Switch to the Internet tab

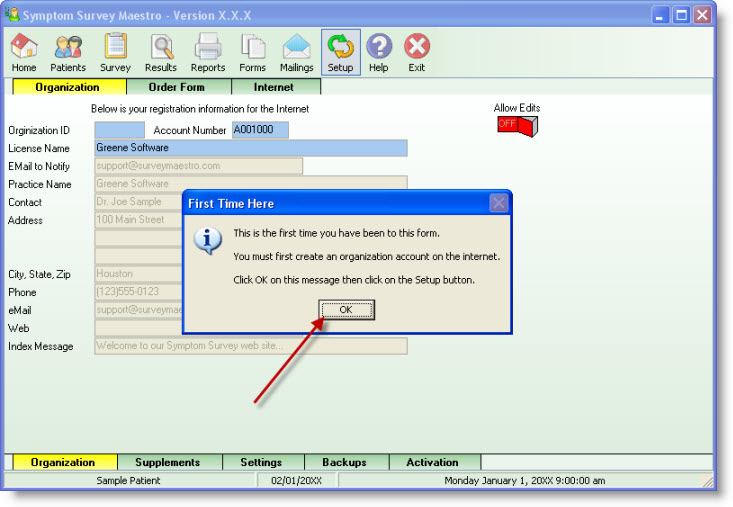[x=273, y=87]
